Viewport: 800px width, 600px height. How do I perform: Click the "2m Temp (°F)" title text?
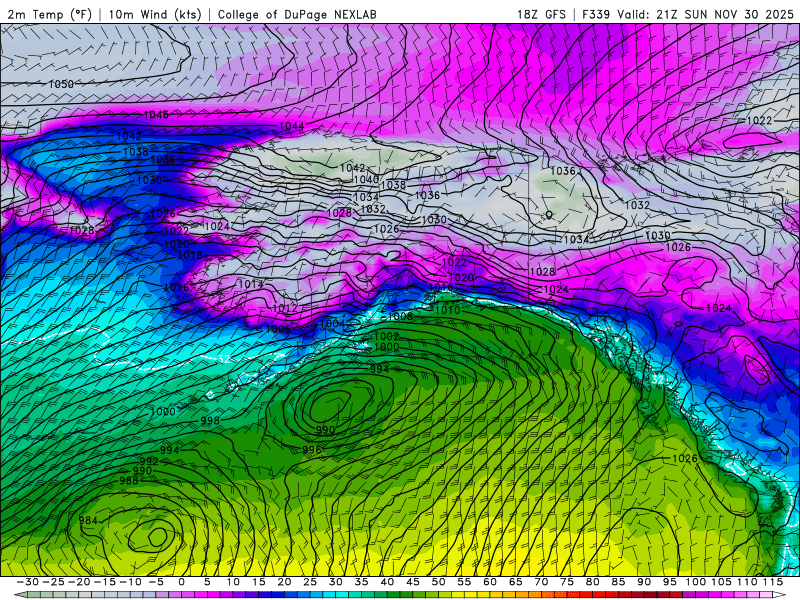tap(49, 14)
